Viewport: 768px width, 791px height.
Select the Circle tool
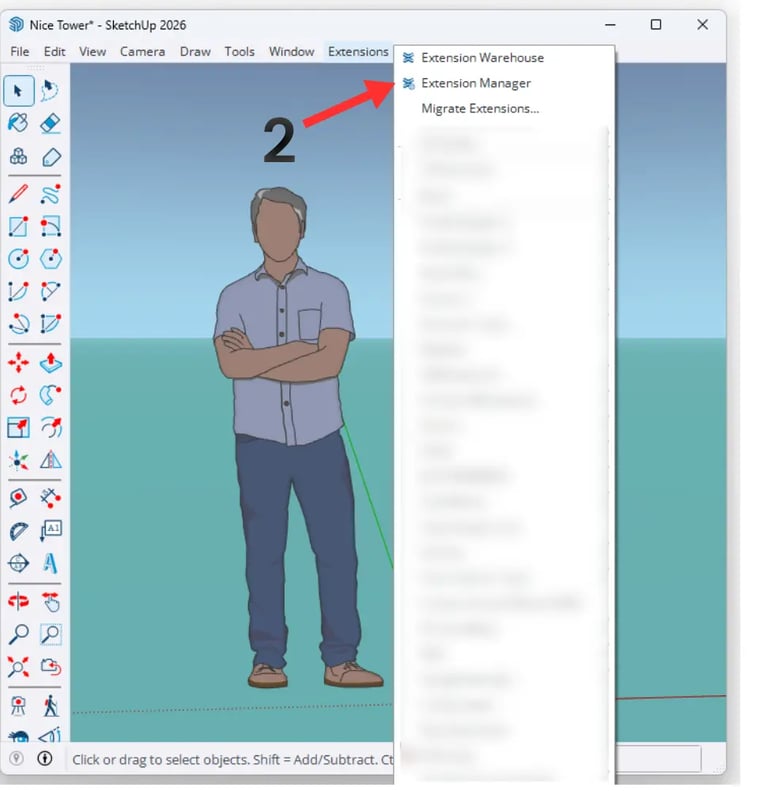pos(19,259)
